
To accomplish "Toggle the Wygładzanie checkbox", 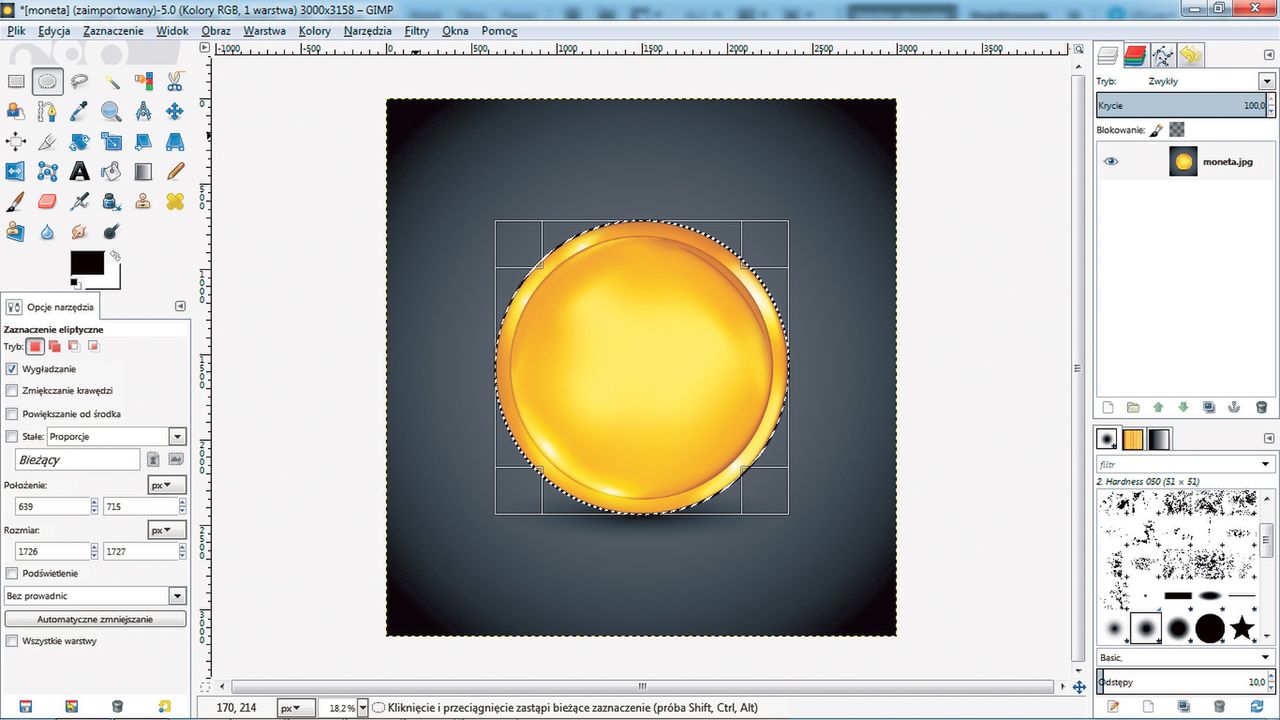I will 12,369.
